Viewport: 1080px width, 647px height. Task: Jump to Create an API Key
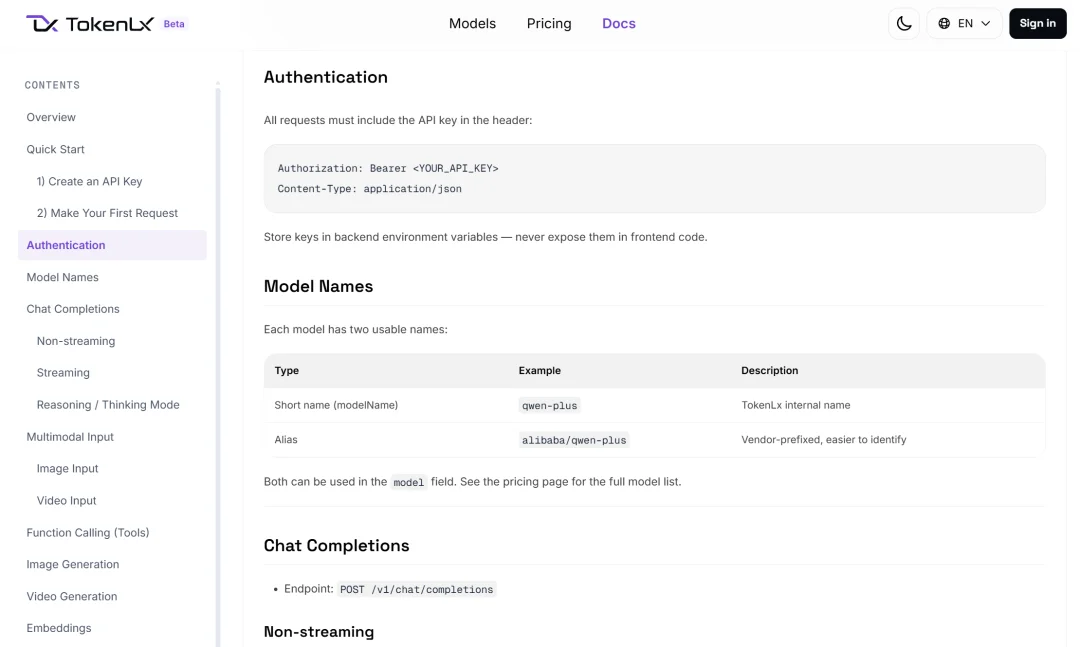click(90, 181)
